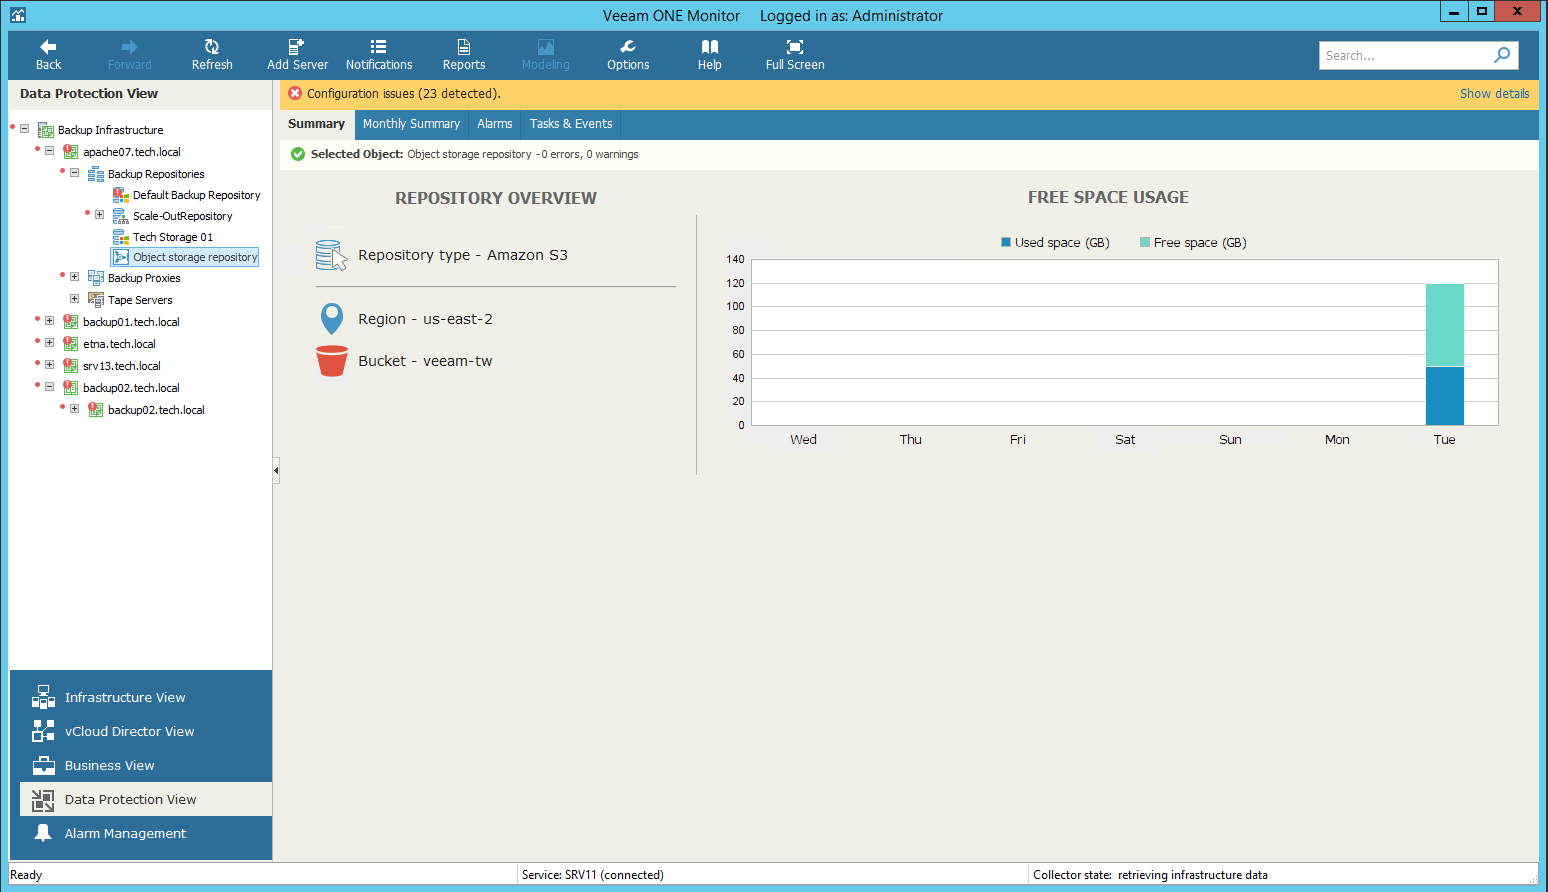Viewport: 1548px width, 892px height.
Task: Open Notifications settings
Action: (x=379, y=55)
